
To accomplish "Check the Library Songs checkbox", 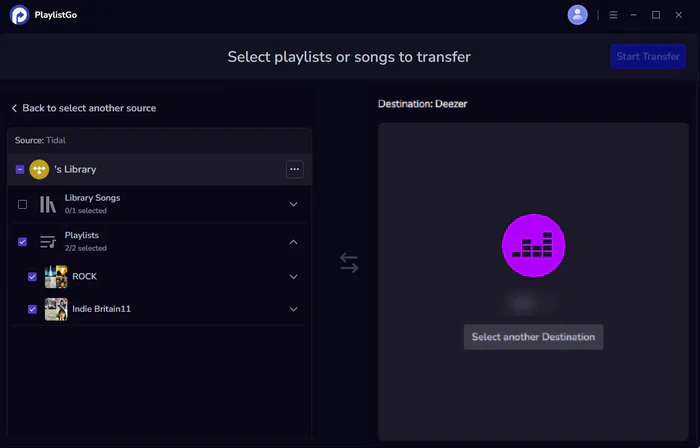I will (22, 204).
